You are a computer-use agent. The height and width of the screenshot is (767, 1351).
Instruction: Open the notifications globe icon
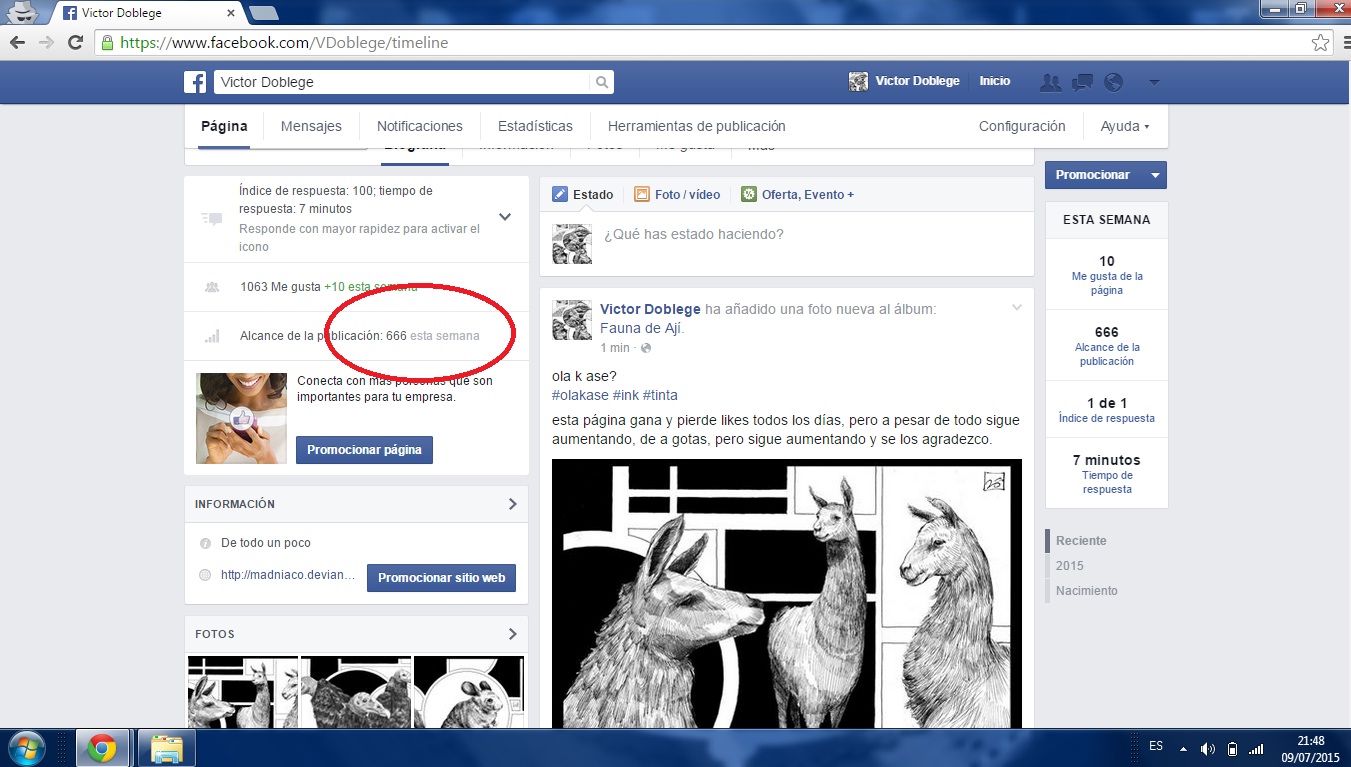click(x=1113, y=82)
